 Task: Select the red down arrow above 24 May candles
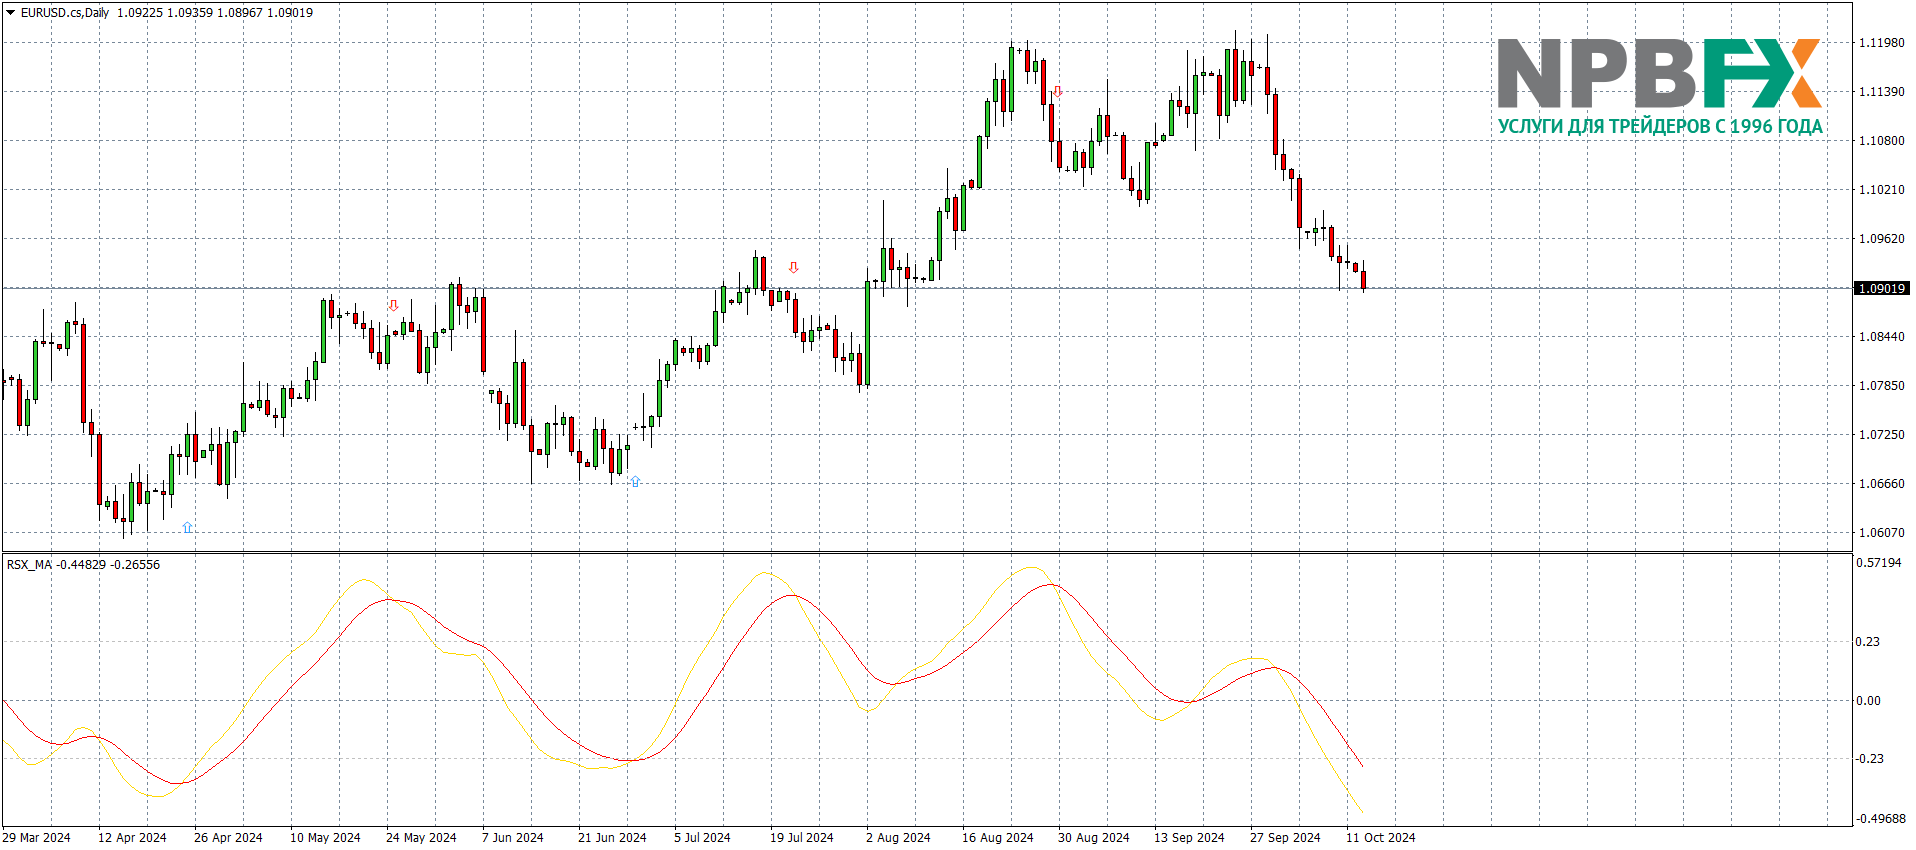[393, 306]
